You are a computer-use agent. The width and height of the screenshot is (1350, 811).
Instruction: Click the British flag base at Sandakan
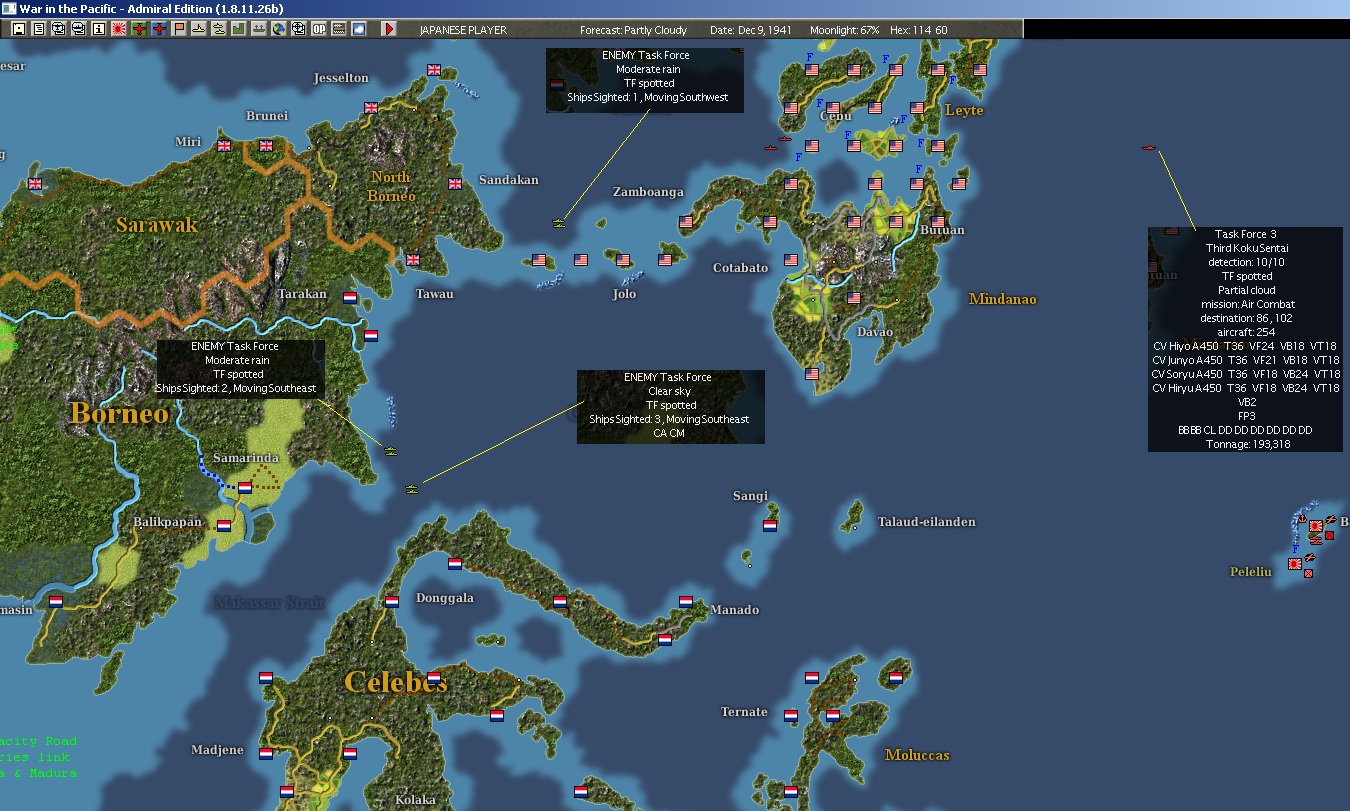point(455,184)
